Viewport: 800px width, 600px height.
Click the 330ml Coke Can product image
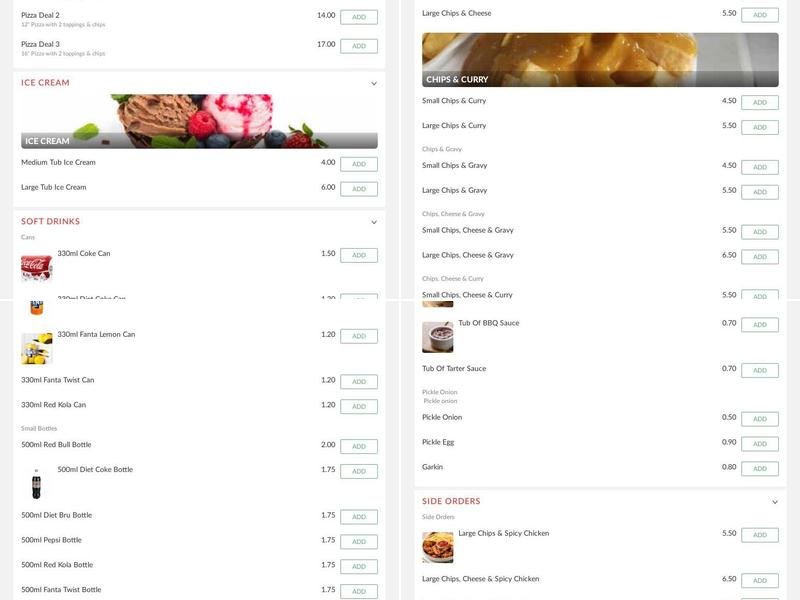36,268
